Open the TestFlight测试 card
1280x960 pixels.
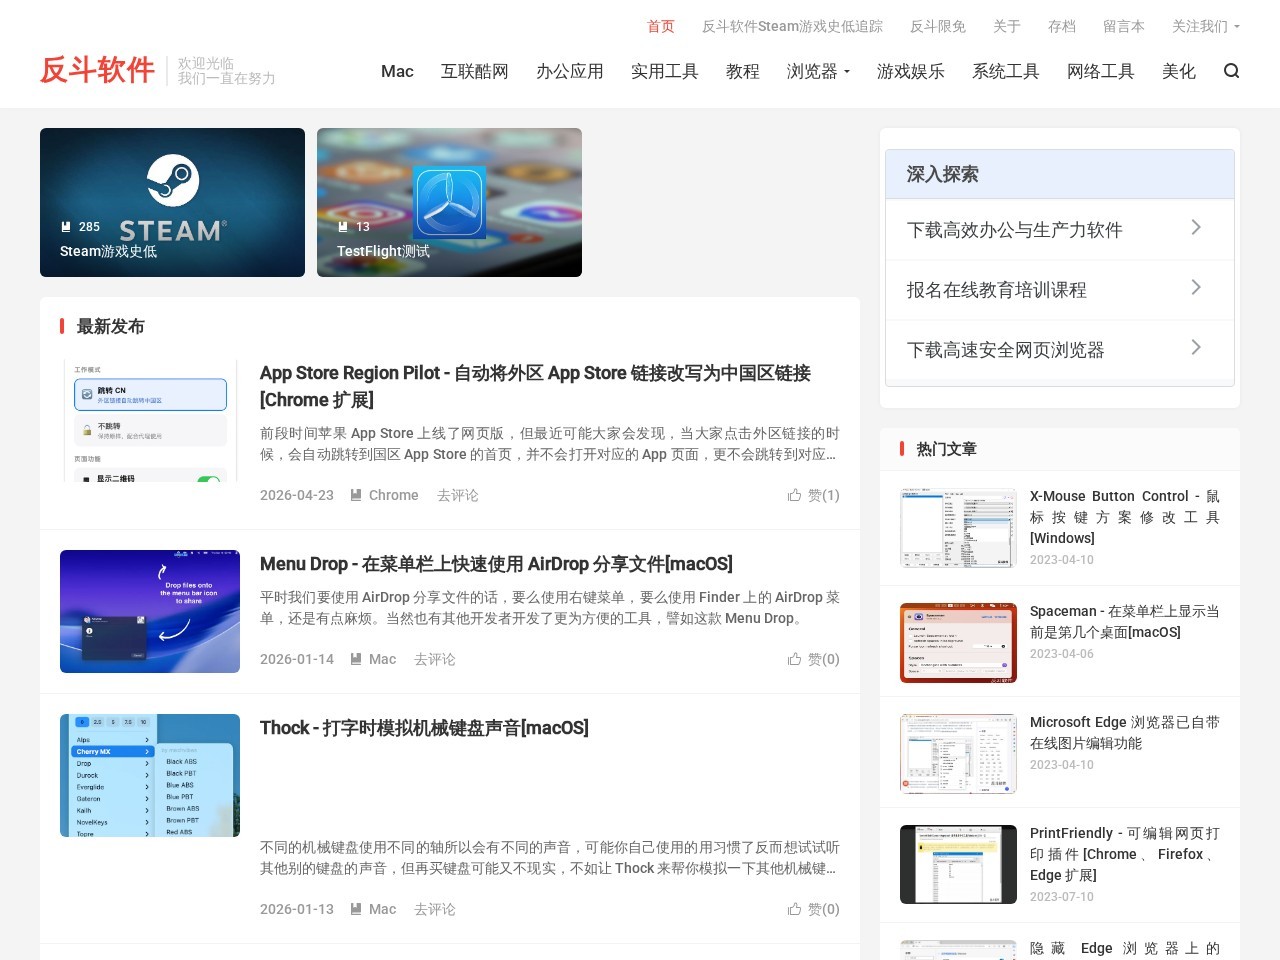tap(449, 202)
